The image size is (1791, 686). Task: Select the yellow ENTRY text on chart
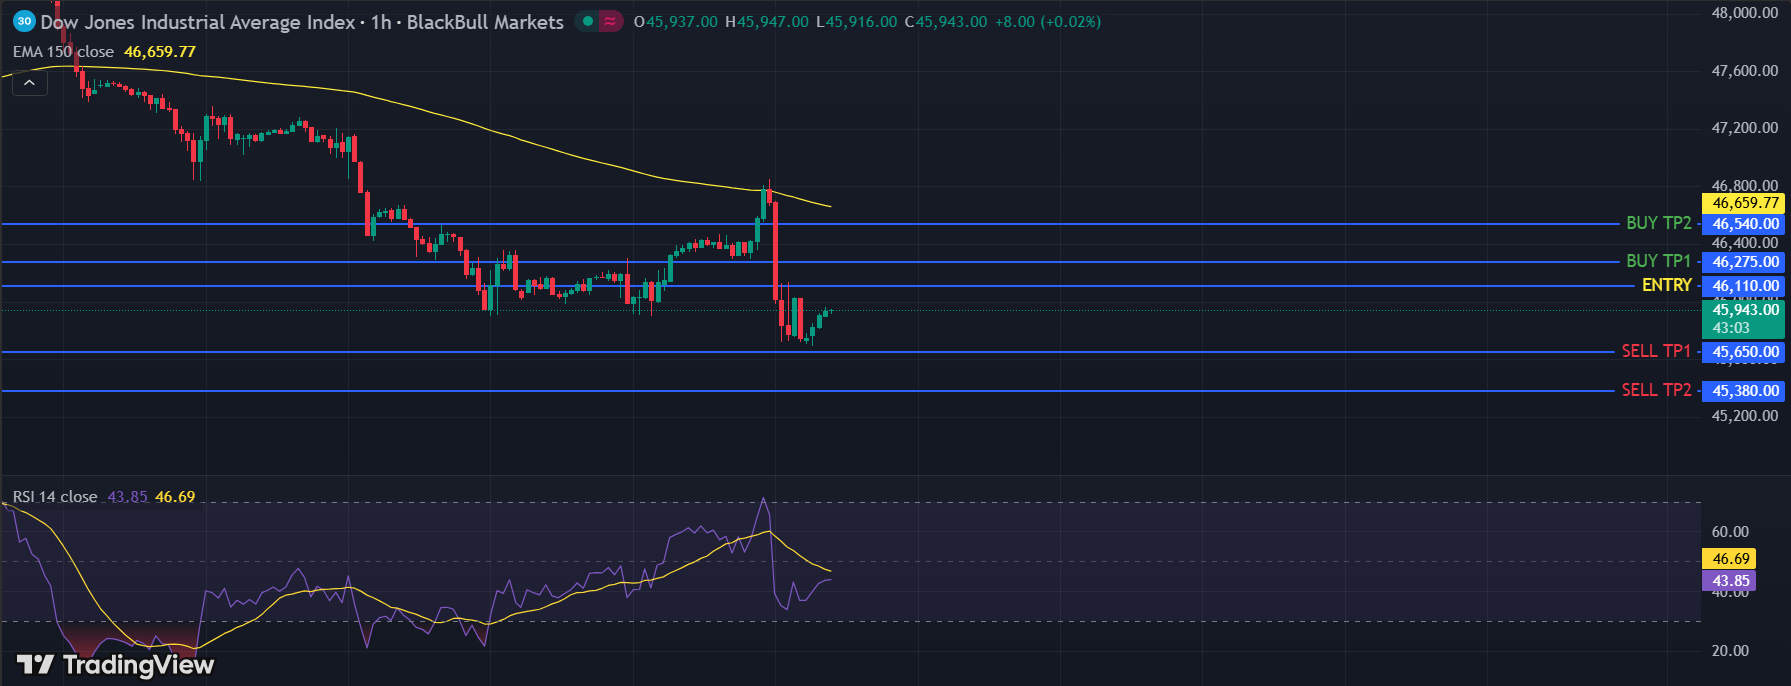pyautogui.click(x=1666, y=285)
